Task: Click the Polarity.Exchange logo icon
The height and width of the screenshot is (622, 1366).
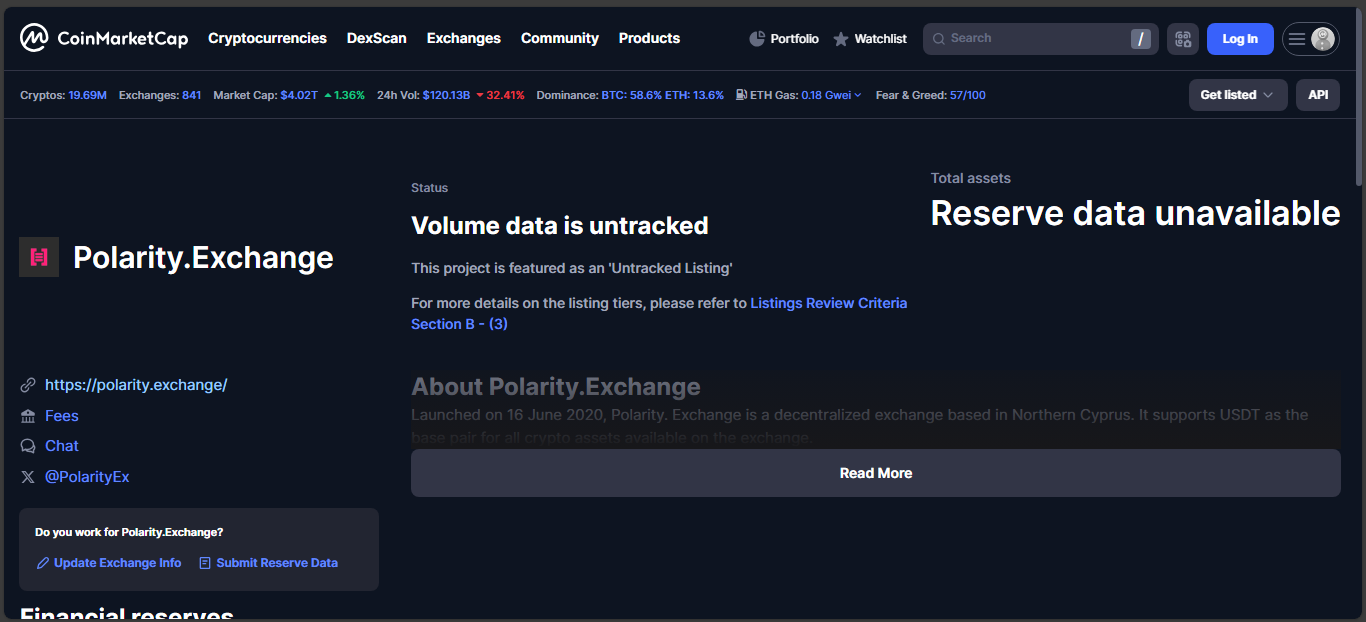Action: [39, 257]
